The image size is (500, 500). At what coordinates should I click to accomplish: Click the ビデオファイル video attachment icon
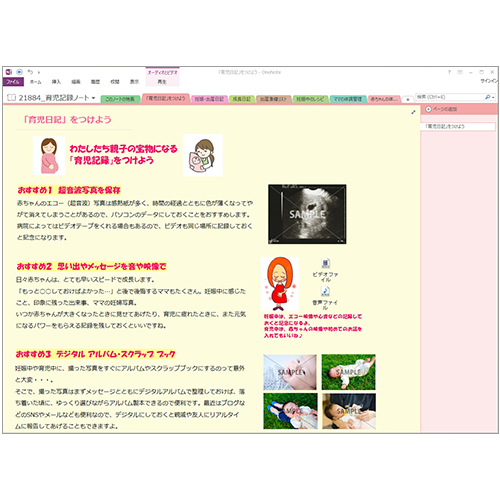click(x=325, y=263)
